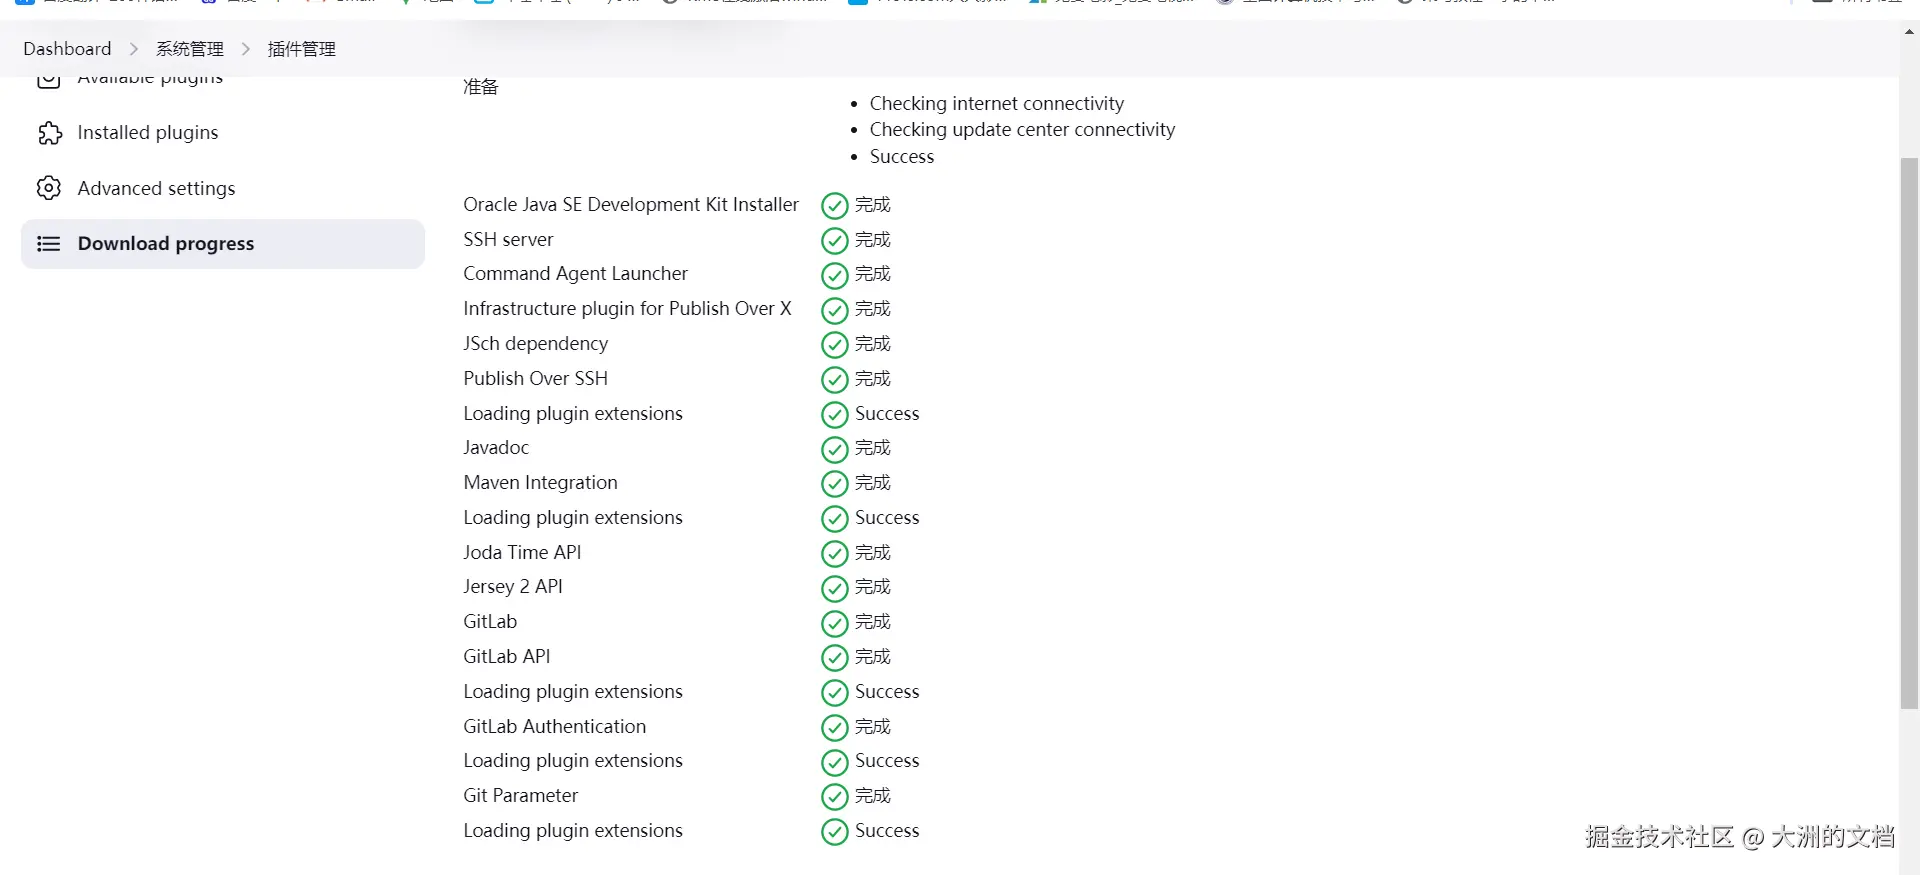Expand the chevron after Dashboard breadcrumb
This screenshot has height=875, width=1920.
pyautogui.click(x=134, y=49)
